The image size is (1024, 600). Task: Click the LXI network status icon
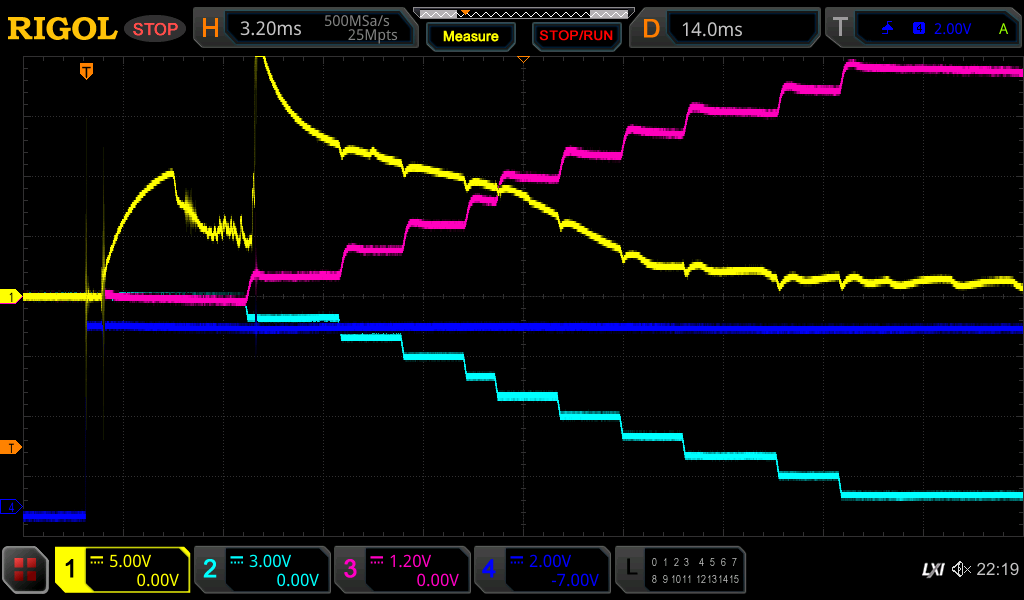coord(932,569)
